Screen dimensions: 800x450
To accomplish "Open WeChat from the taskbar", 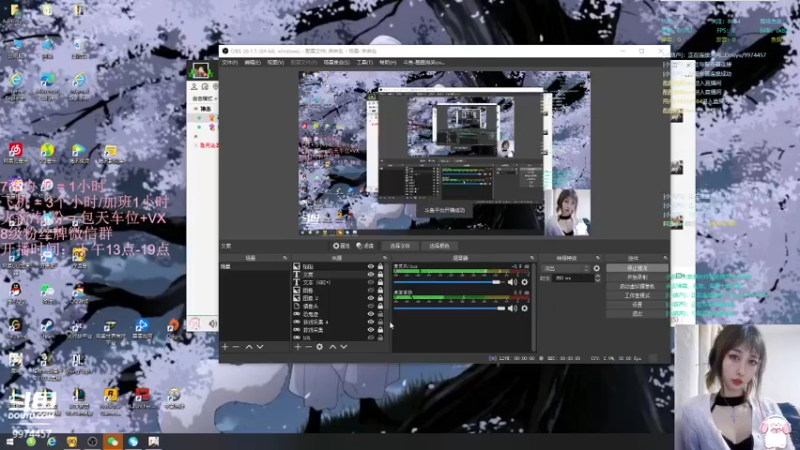I will 113,441.
